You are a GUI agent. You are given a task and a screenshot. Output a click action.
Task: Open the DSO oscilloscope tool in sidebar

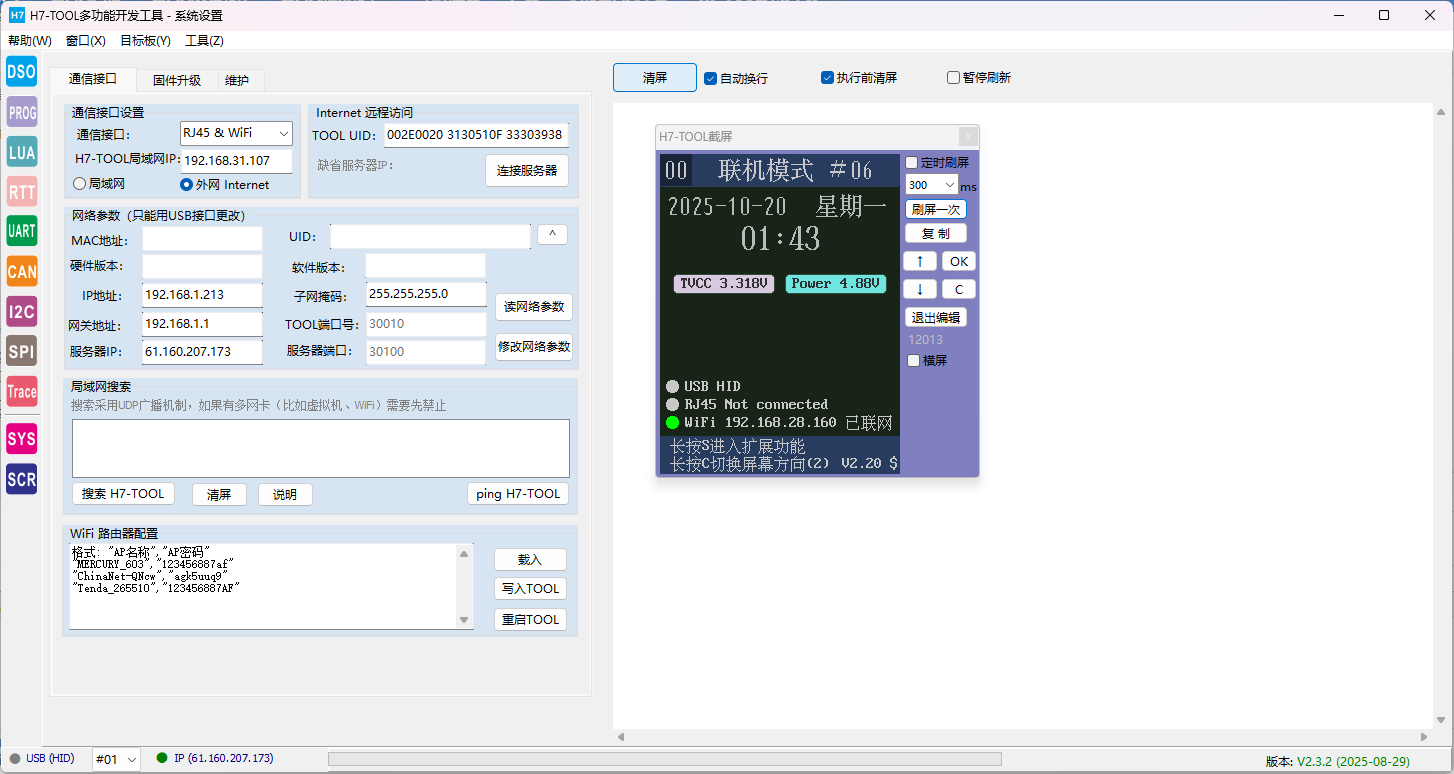pos(21,71)
